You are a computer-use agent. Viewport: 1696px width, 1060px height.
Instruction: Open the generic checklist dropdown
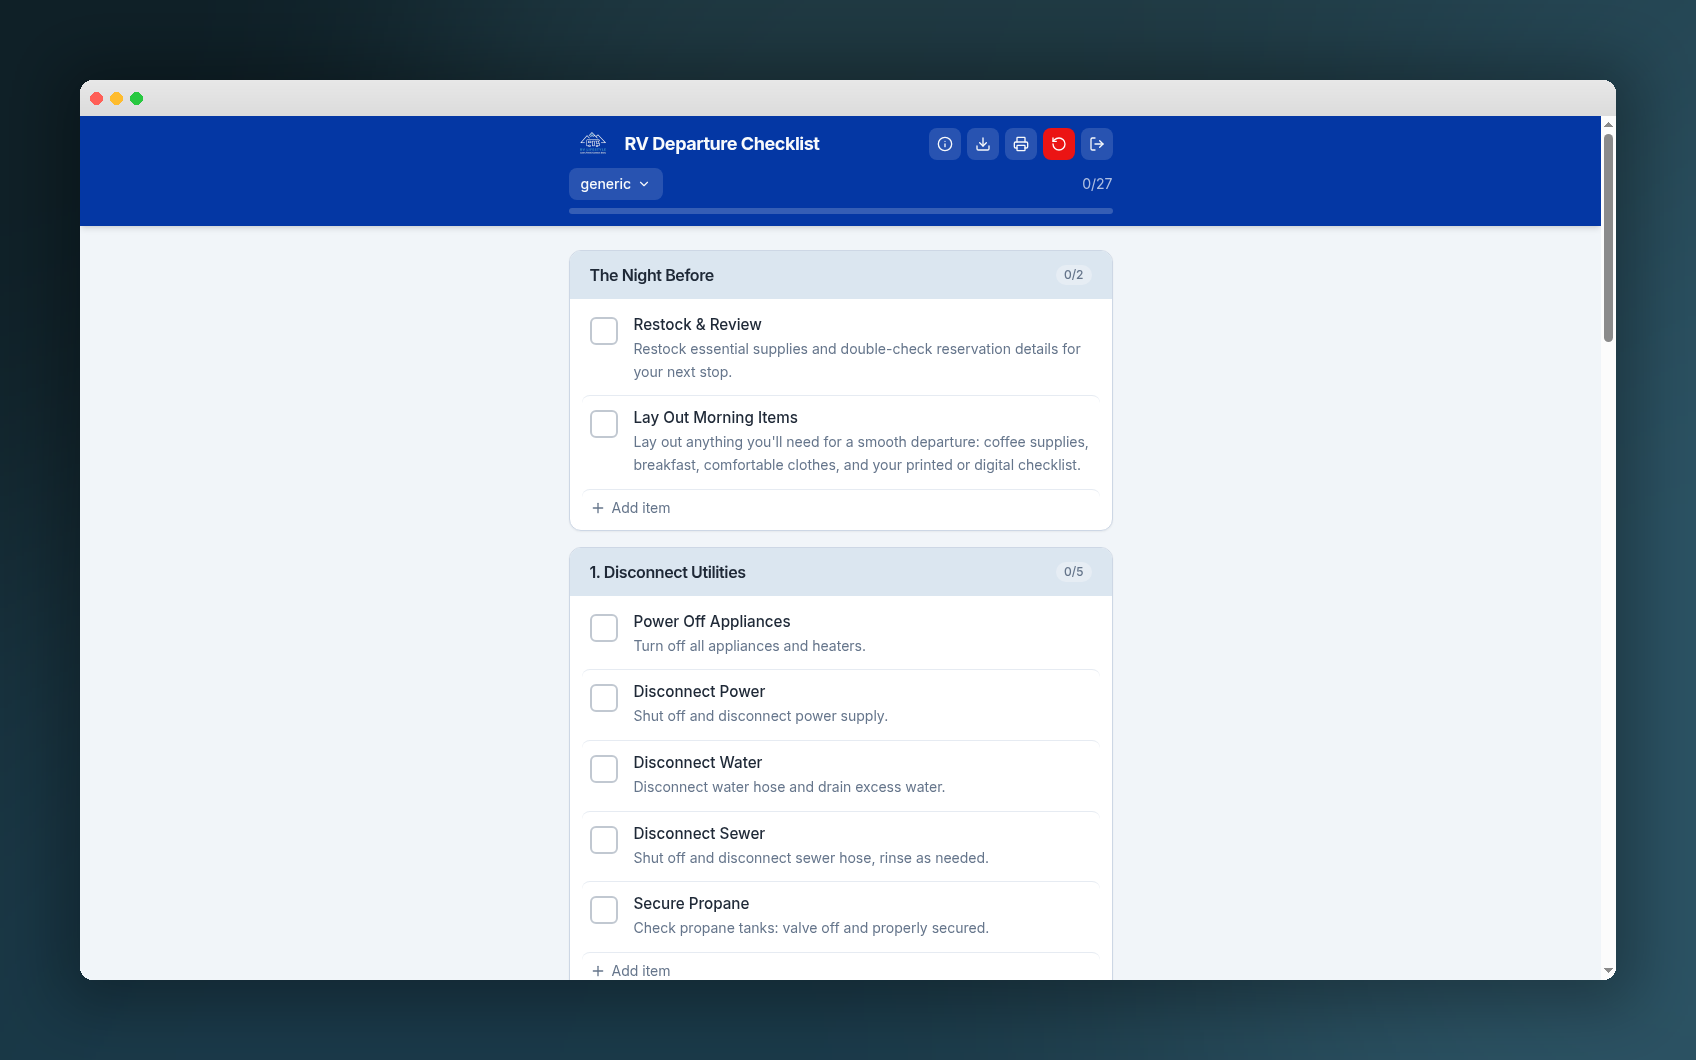pos(615,184)
